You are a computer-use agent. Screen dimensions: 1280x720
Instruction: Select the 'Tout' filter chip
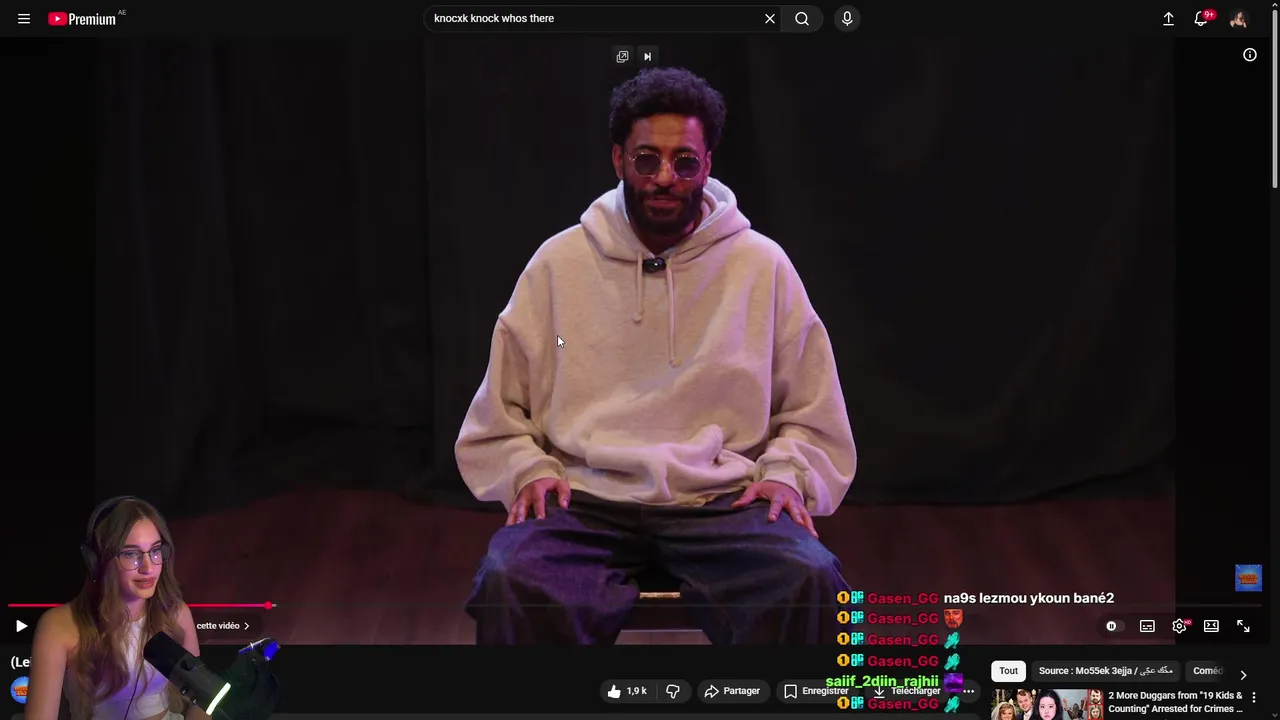tap(1008, 671)
